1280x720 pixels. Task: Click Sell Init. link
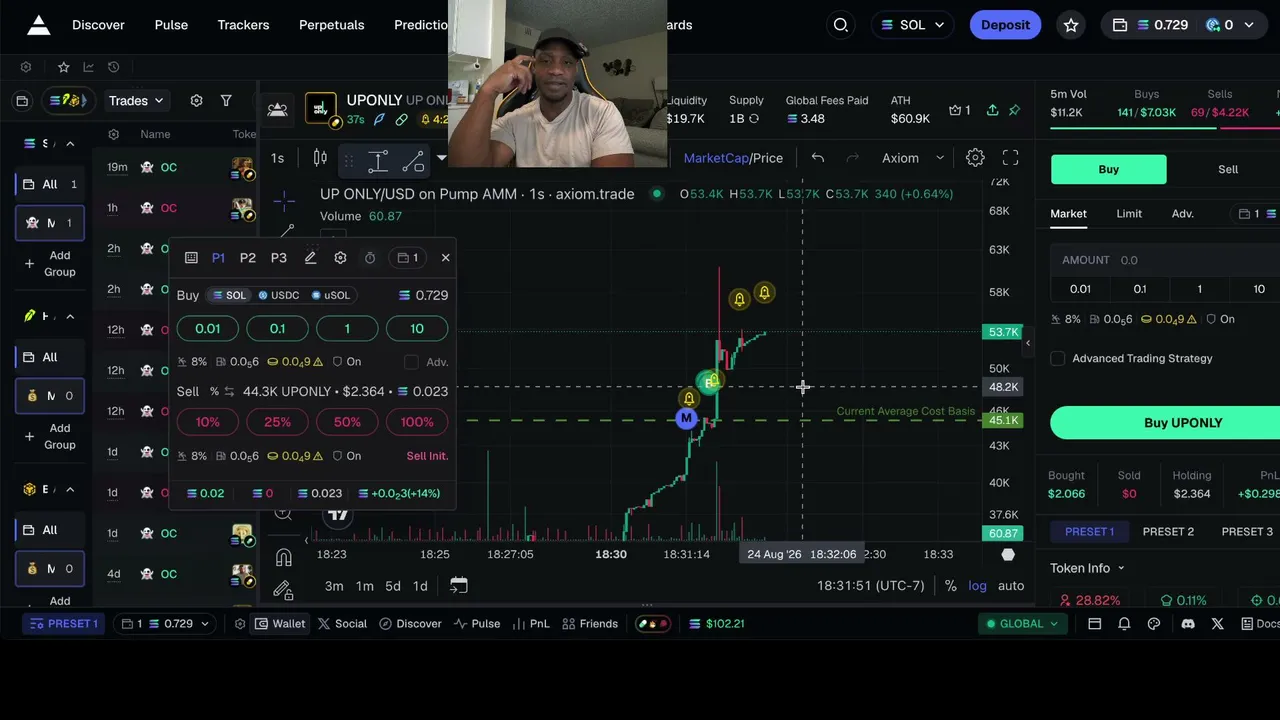(427, 456)
